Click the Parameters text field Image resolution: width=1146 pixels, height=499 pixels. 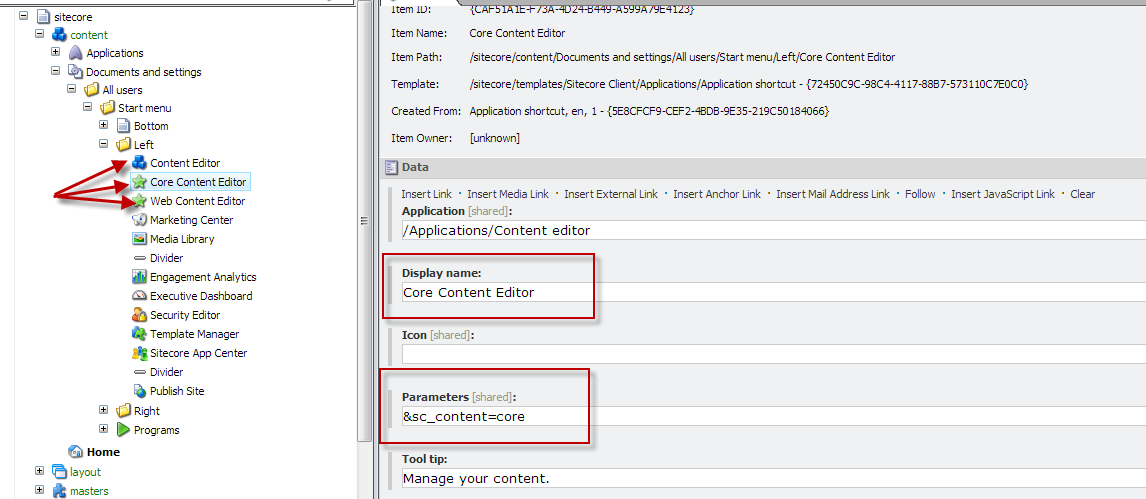pos(770,416)
